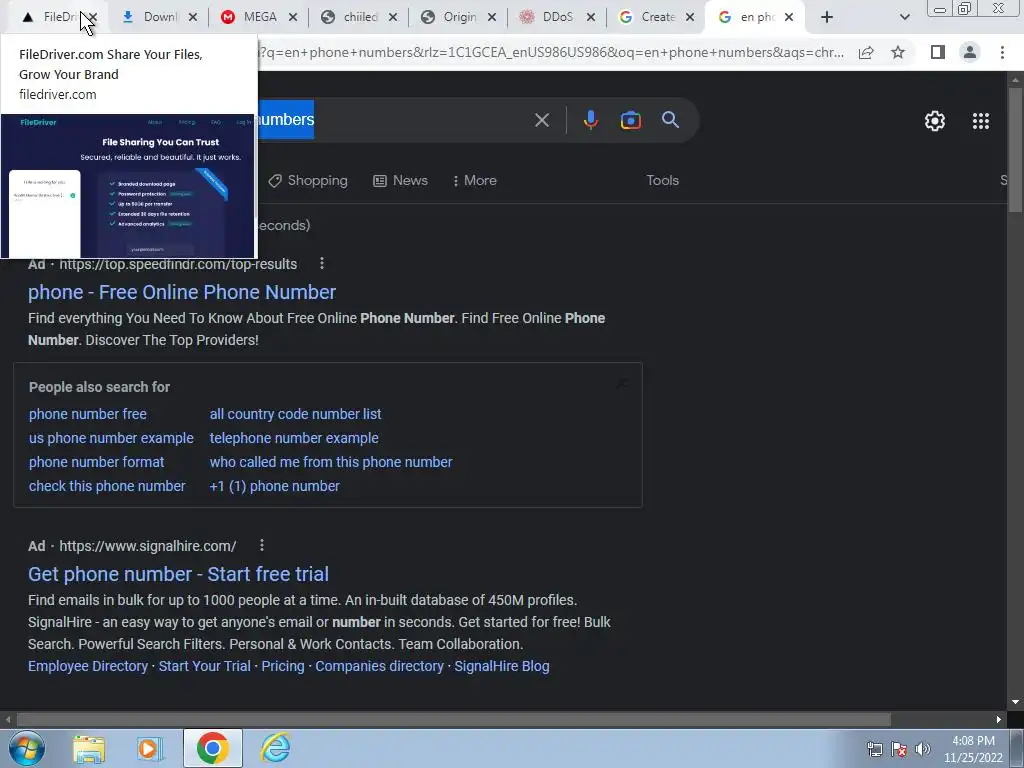Open 'phone - Free Online Phone Number' result

pos(182,292)
